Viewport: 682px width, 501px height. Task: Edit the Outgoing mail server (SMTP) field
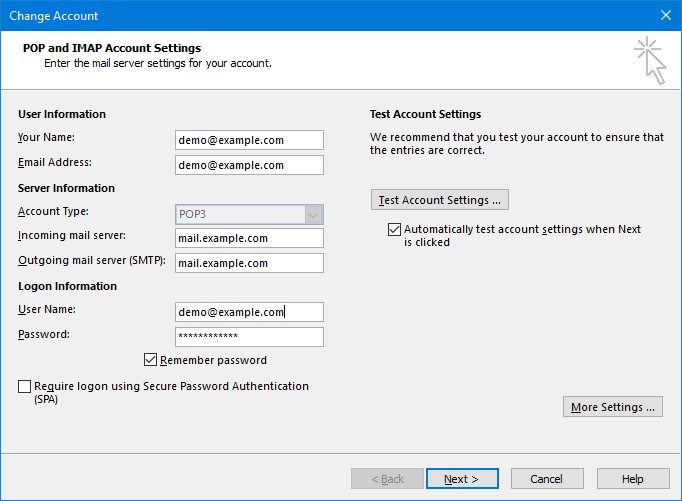coord(249,263)
